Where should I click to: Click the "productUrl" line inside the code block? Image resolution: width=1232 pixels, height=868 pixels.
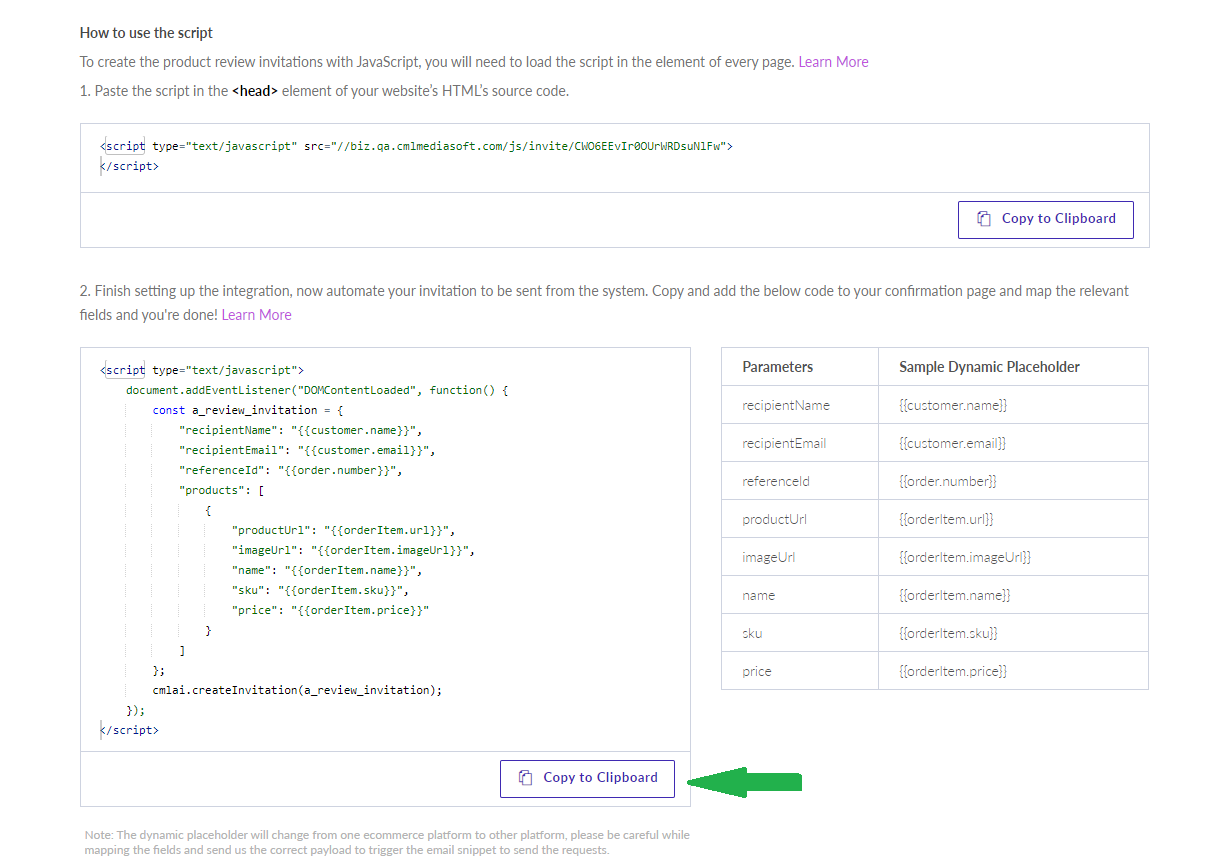point(343,530)
